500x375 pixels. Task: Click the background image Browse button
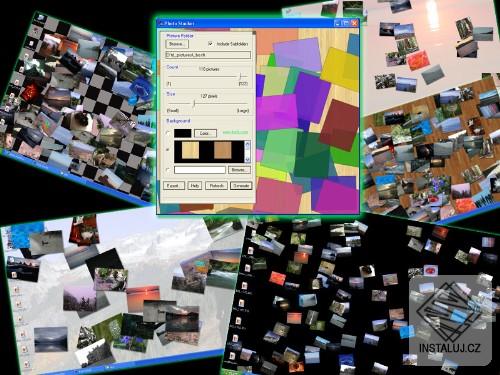[239, 170]
